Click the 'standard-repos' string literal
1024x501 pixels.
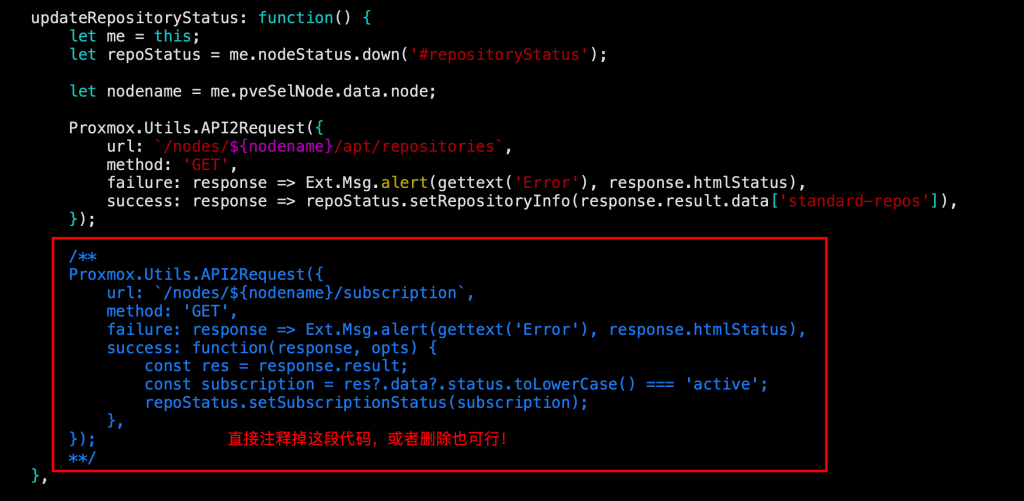coord(861,201)
